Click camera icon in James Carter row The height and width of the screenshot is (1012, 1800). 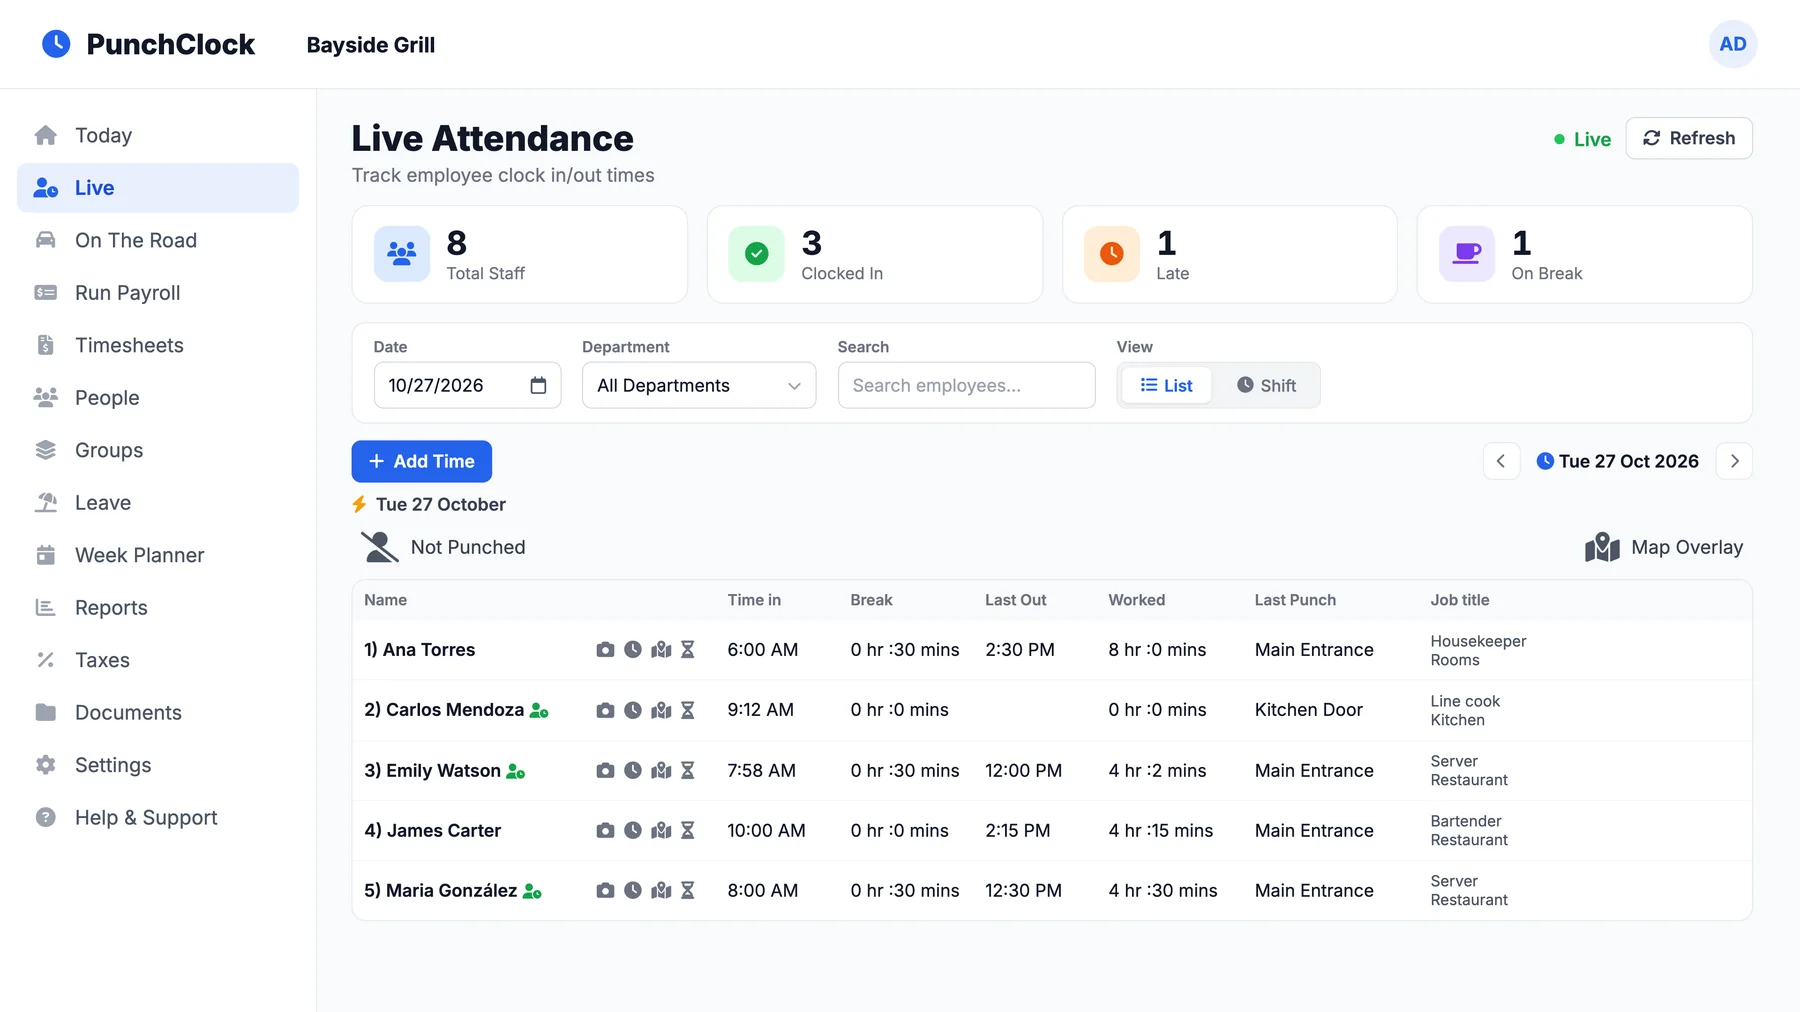pyautogui.click(x=605, y=831)
